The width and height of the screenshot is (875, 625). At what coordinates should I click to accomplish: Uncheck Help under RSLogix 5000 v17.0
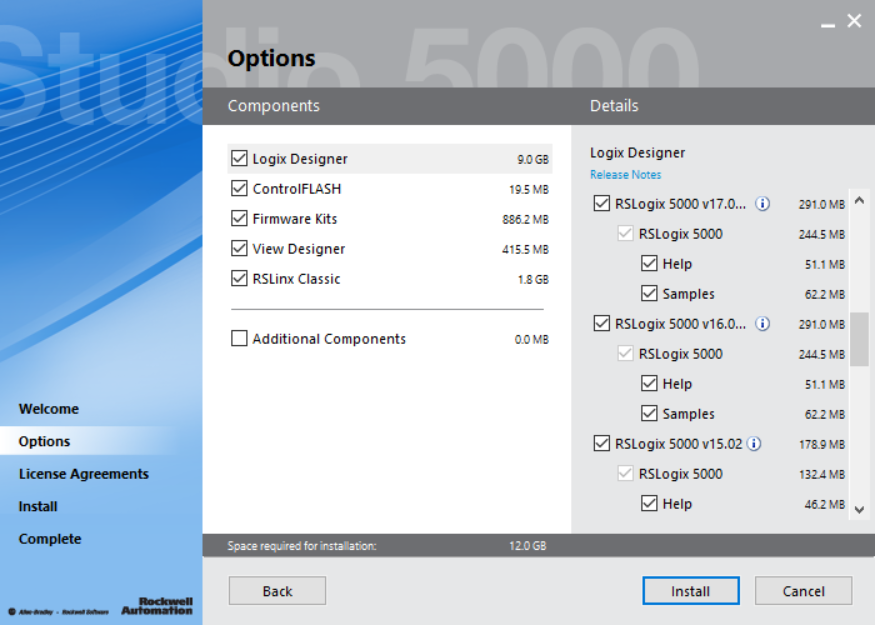[649, 263]
